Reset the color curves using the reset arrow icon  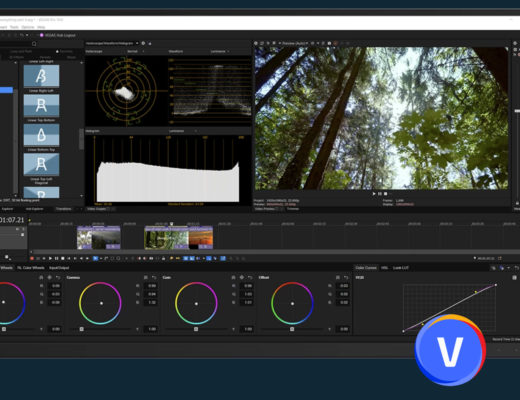pyautogui.click(x=516, y=268)
